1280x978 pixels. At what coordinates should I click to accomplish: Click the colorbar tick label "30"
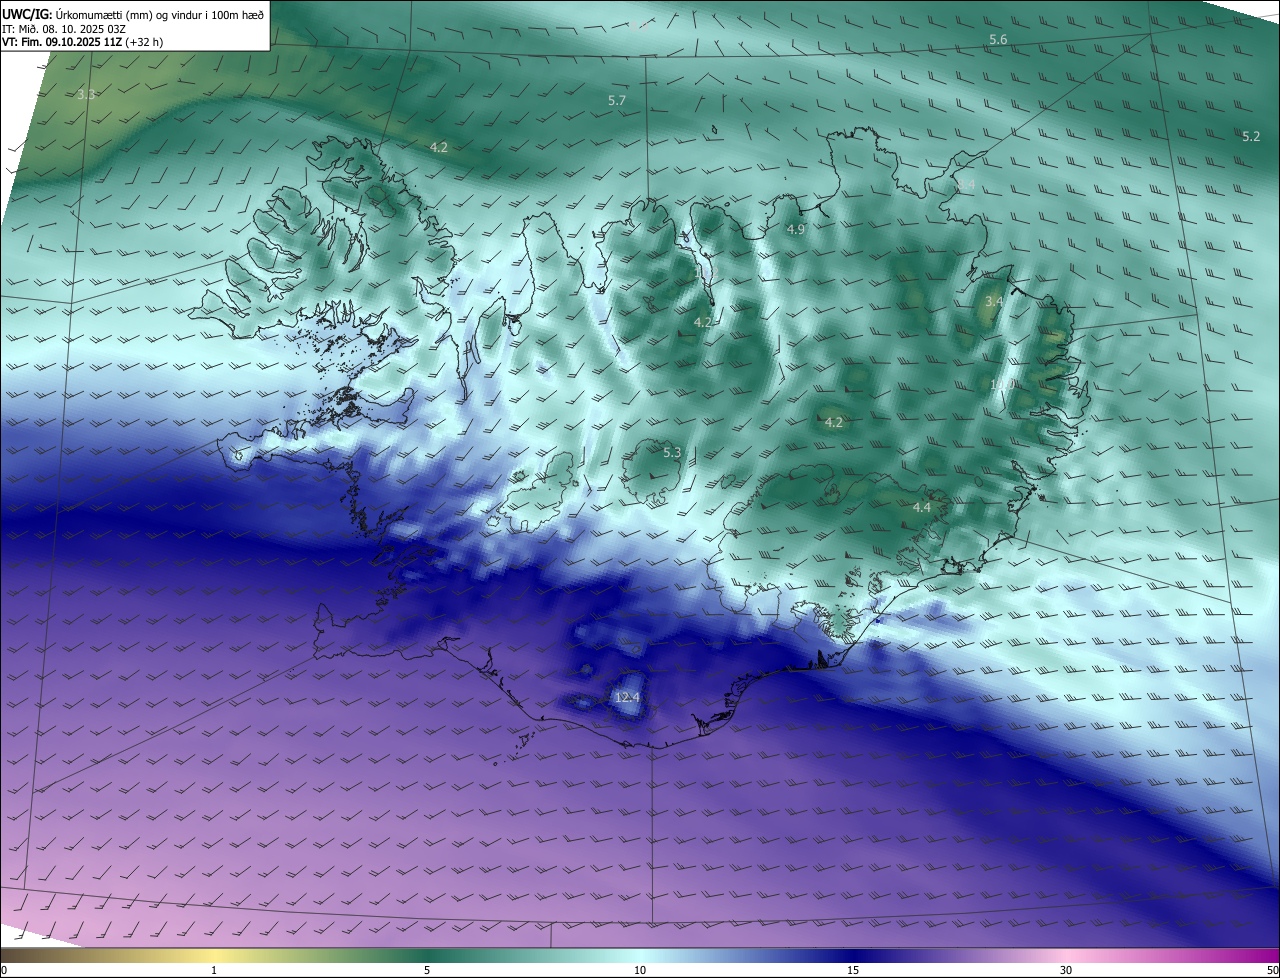pyautogui.click(x=1066, y=970)
